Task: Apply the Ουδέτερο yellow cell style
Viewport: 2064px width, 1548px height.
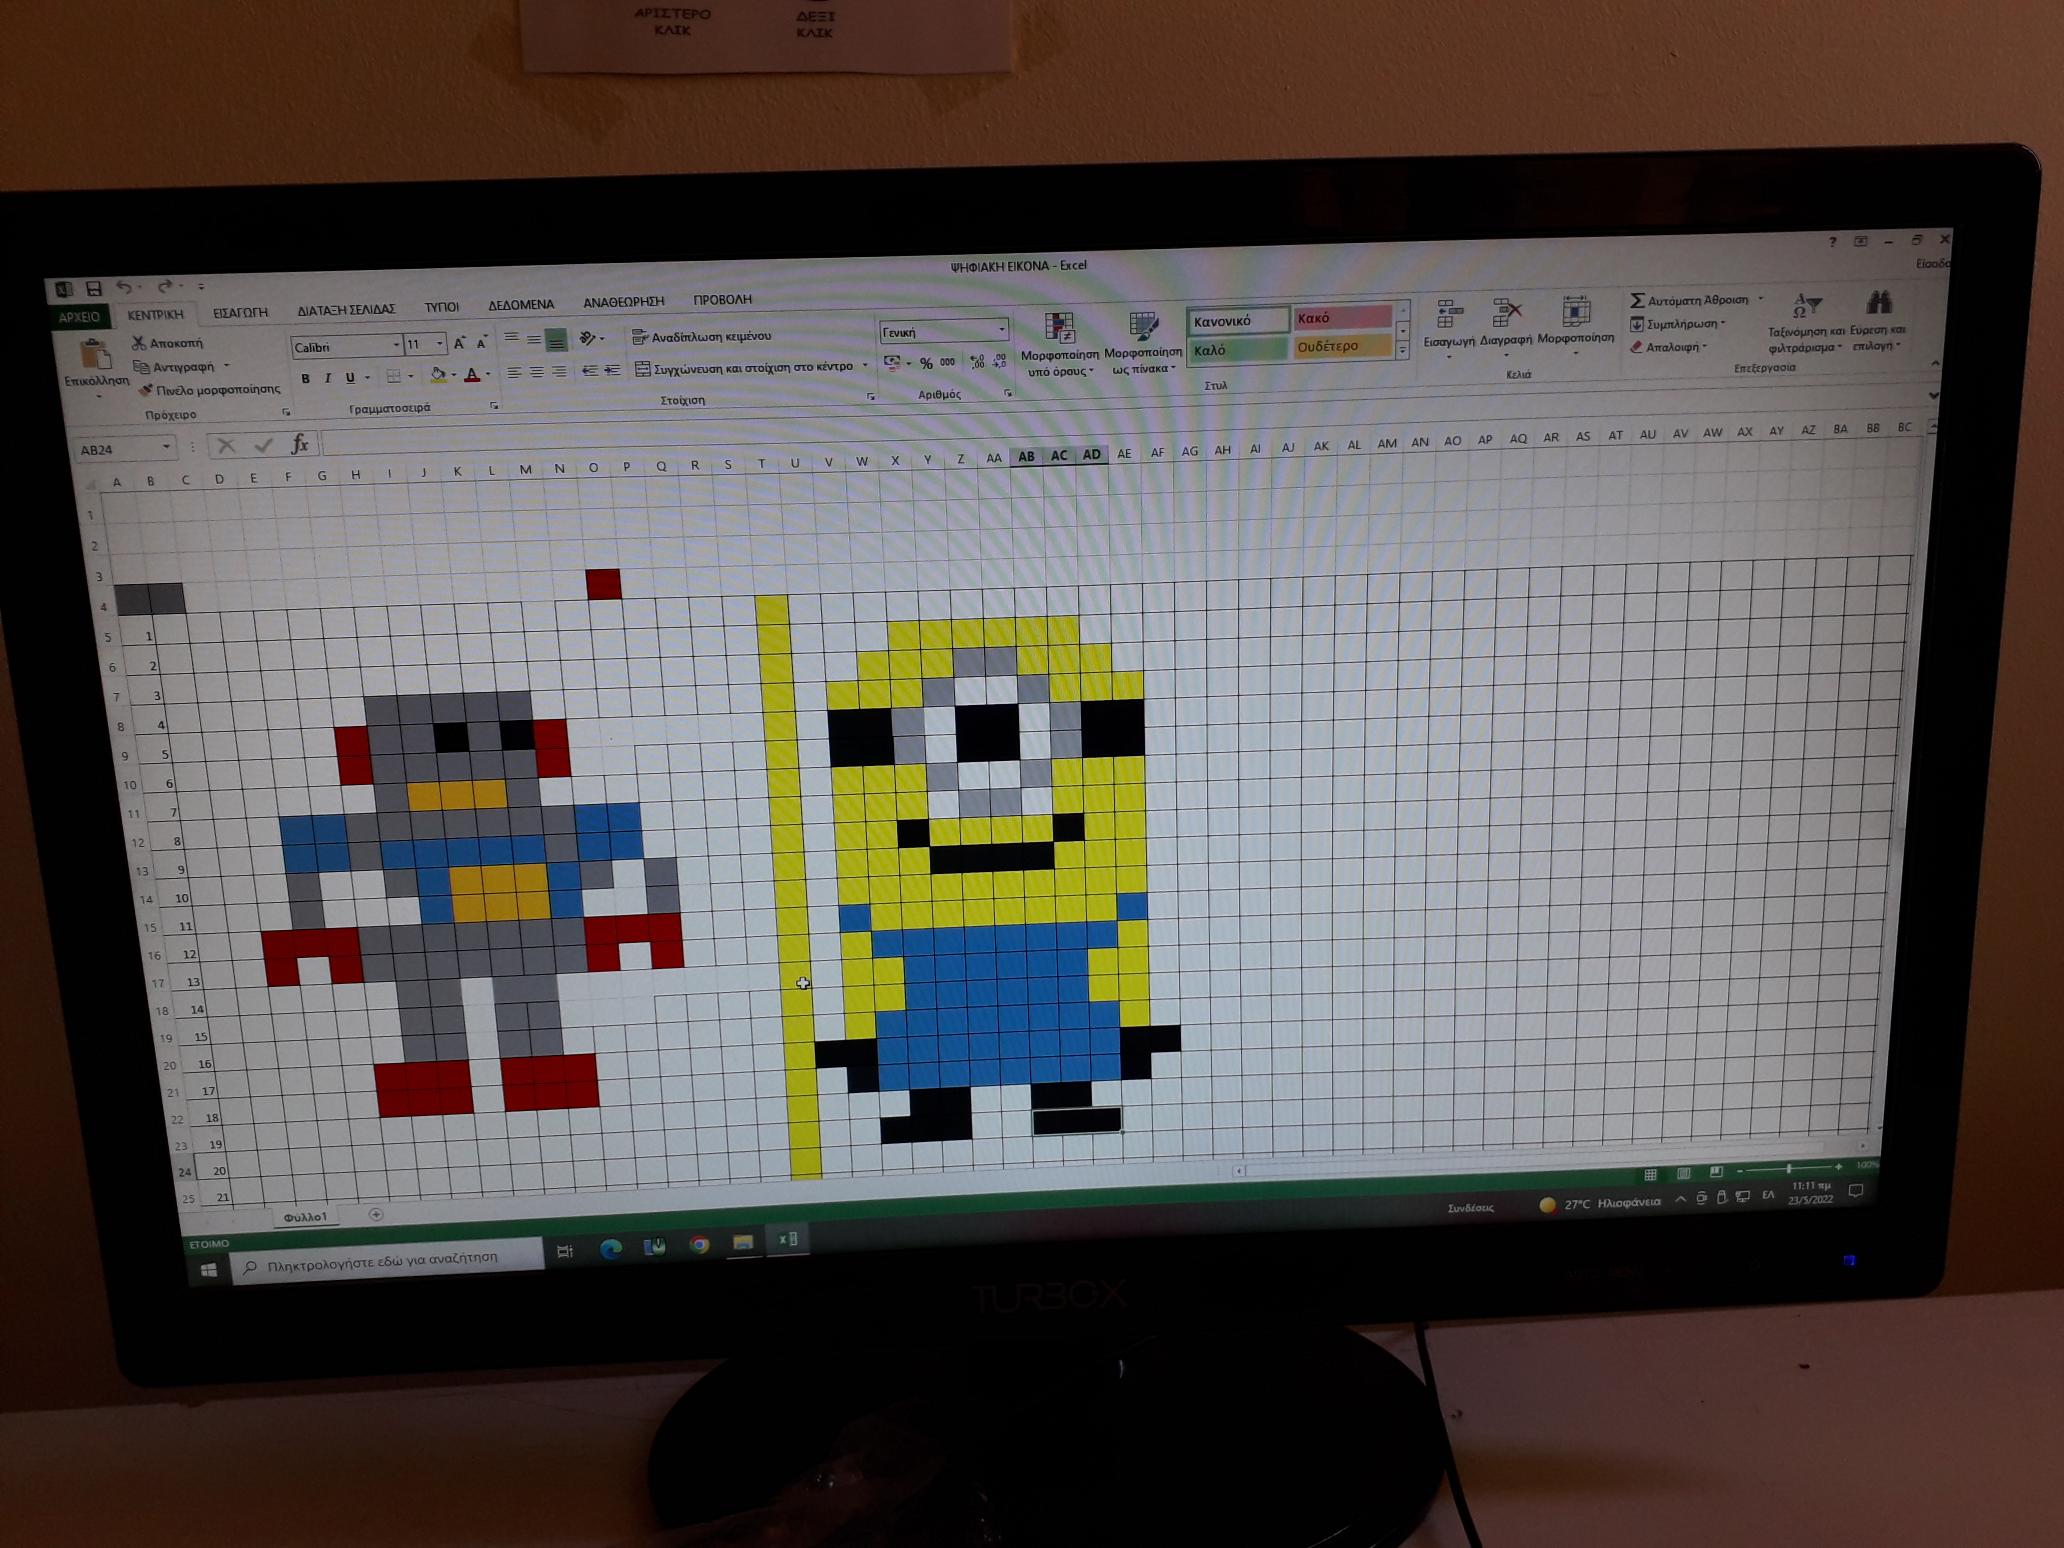Action: click(1342, 346)
